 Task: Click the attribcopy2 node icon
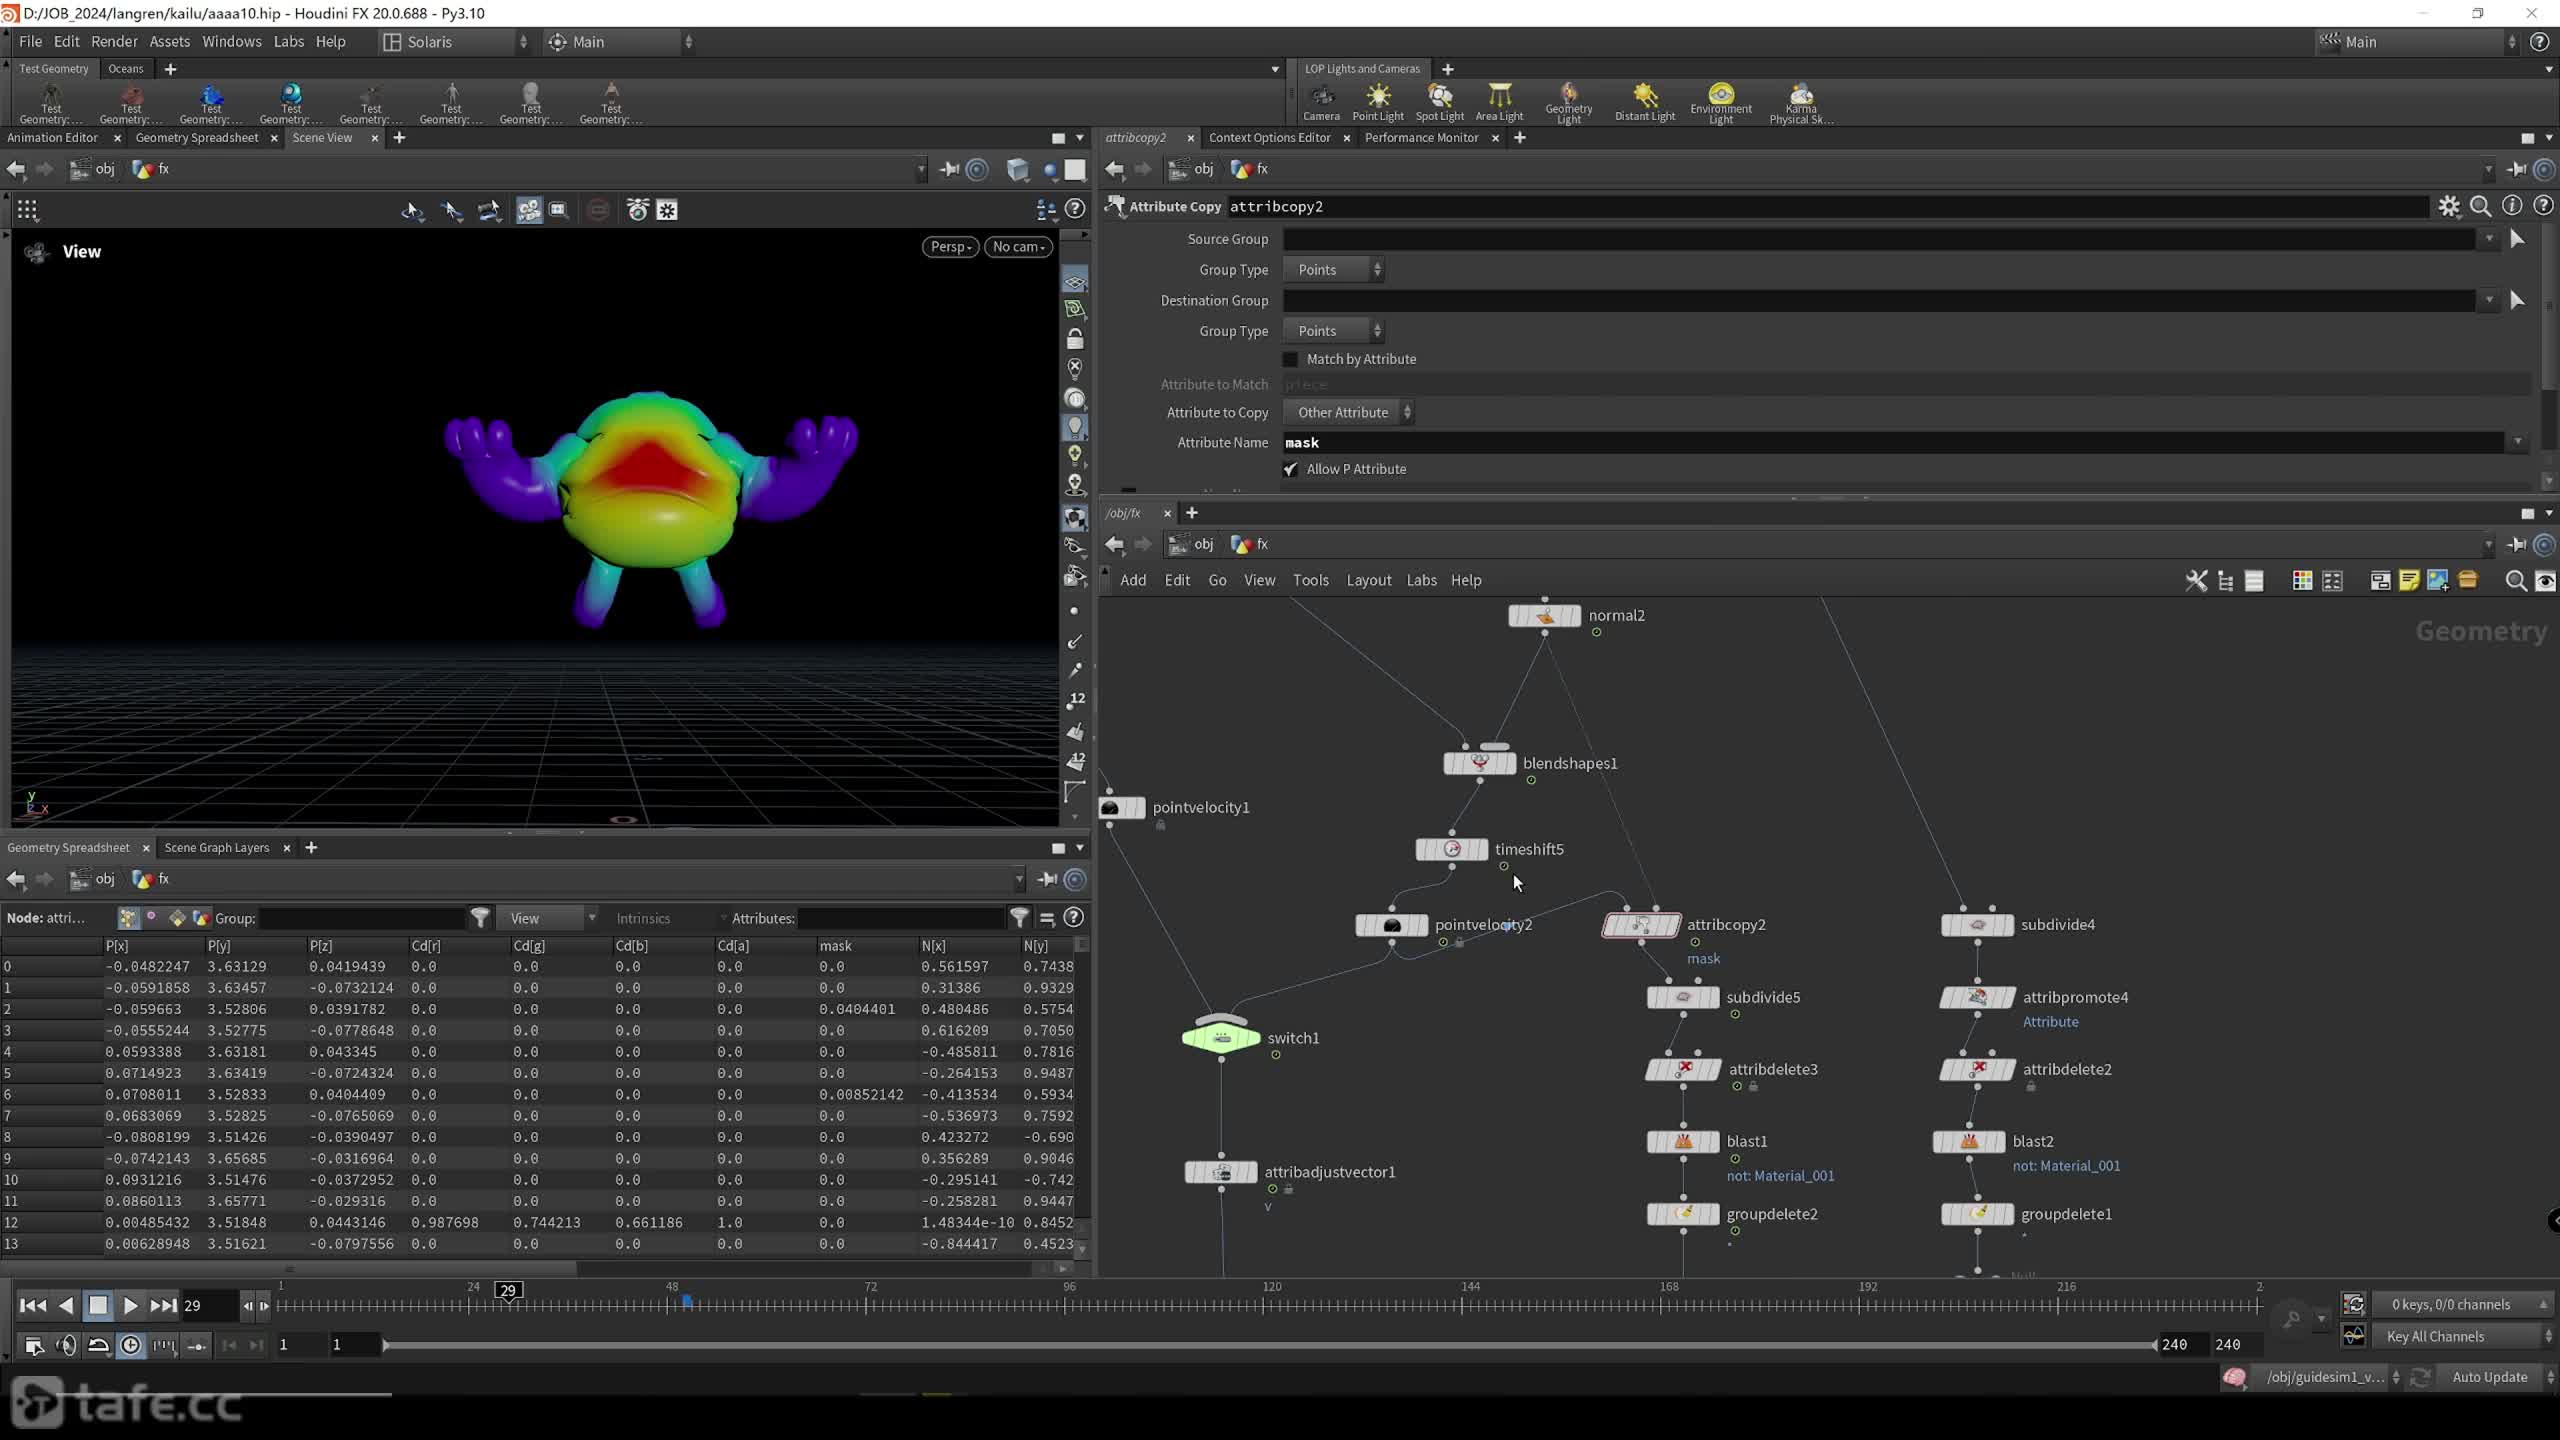pos(1641,925)
